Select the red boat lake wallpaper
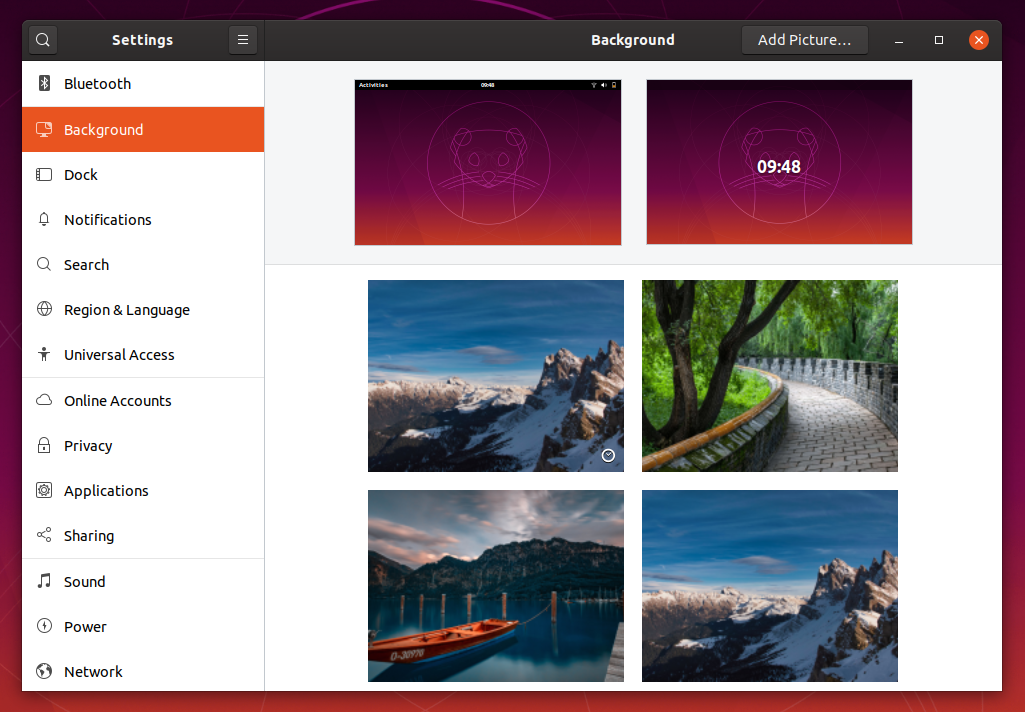This screenshot has height=712, width=1025. (495, 585)
